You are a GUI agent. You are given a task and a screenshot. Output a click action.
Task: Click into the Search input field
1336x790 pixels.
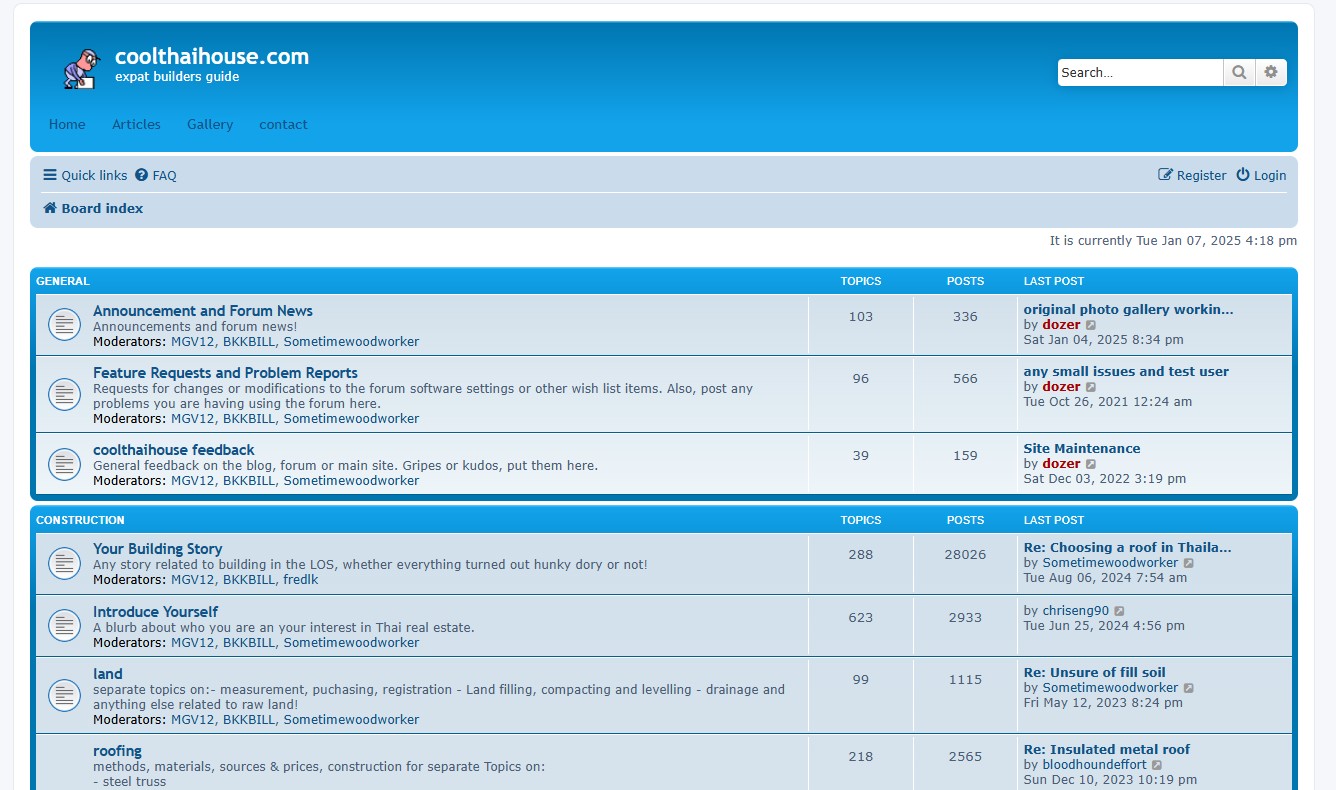click(x=1140, y=72)
